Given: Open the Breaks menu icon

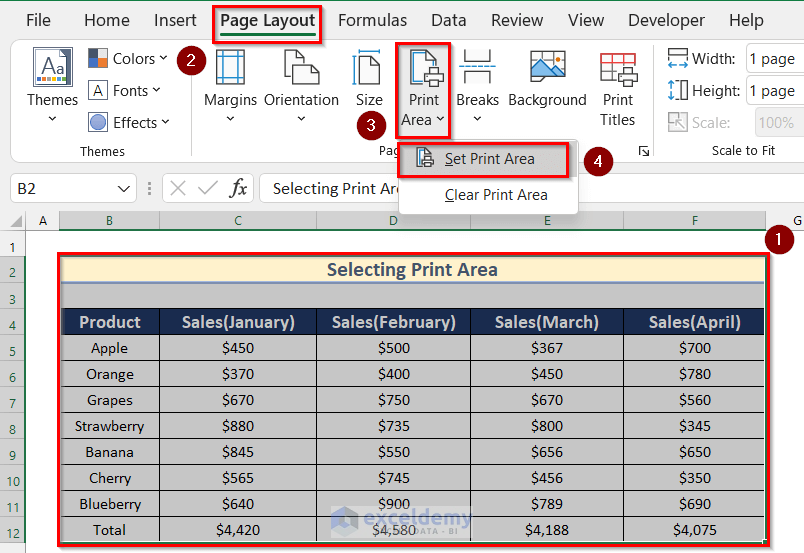Looking at the screenshot, I should pyautogui.click(x=477, y=67).
